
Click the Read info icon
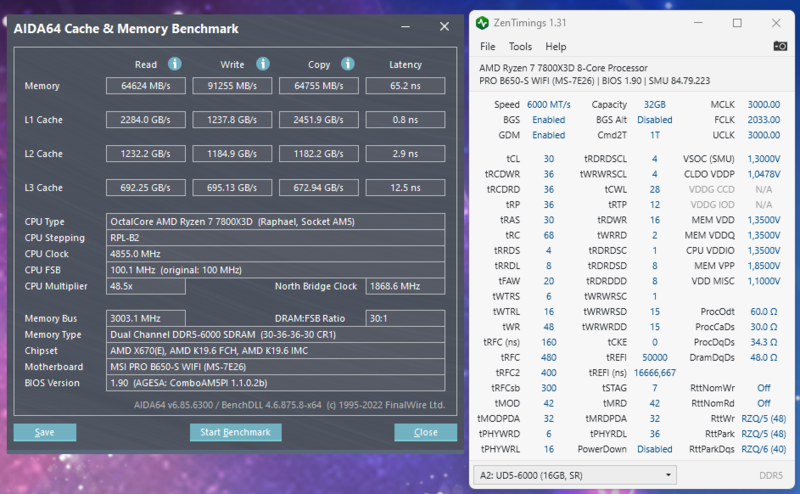click(174, 64)
